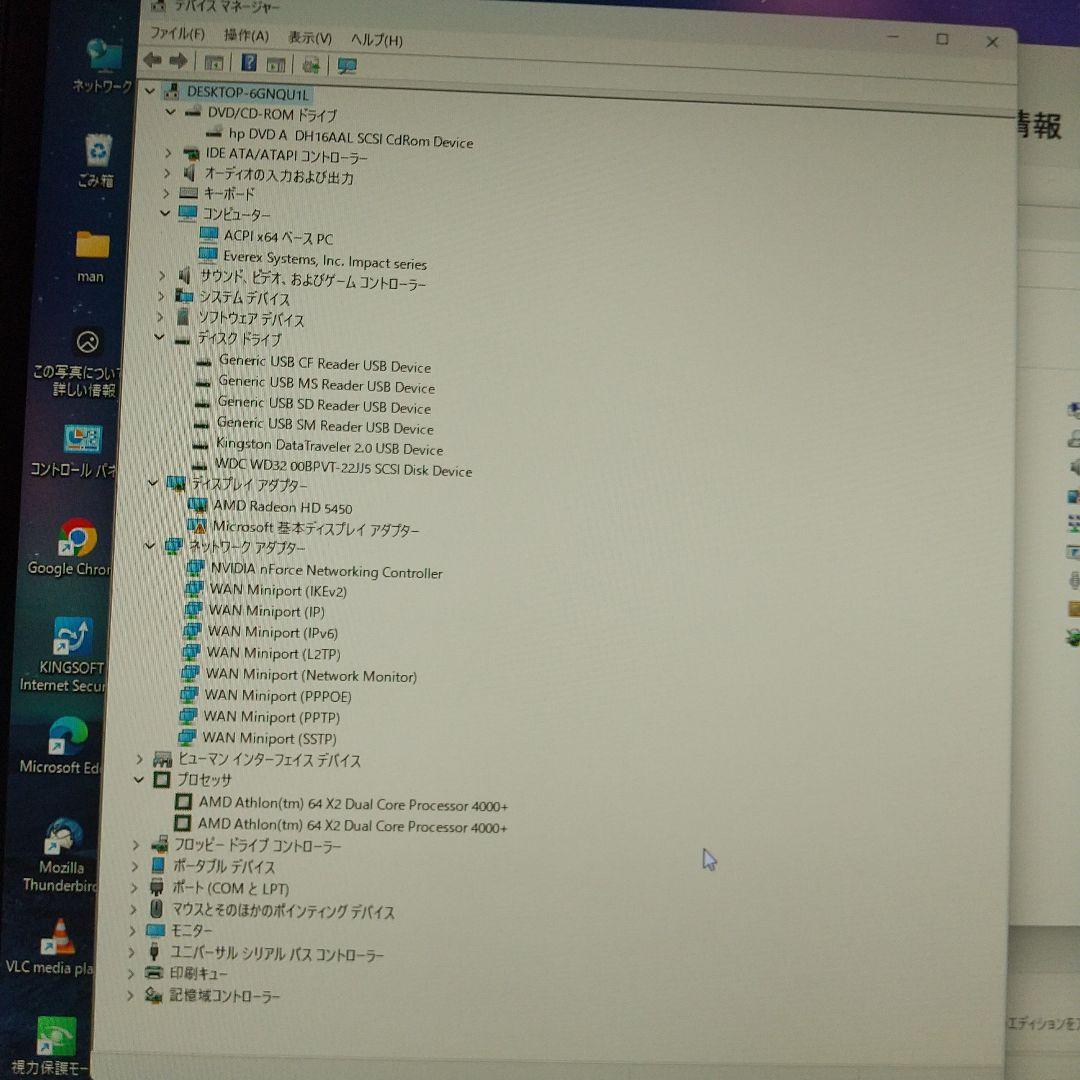This screenshot has height=1080, width=1080.
Task: Collapse the ディスク ドライブ category
Action: pos(159,337)
